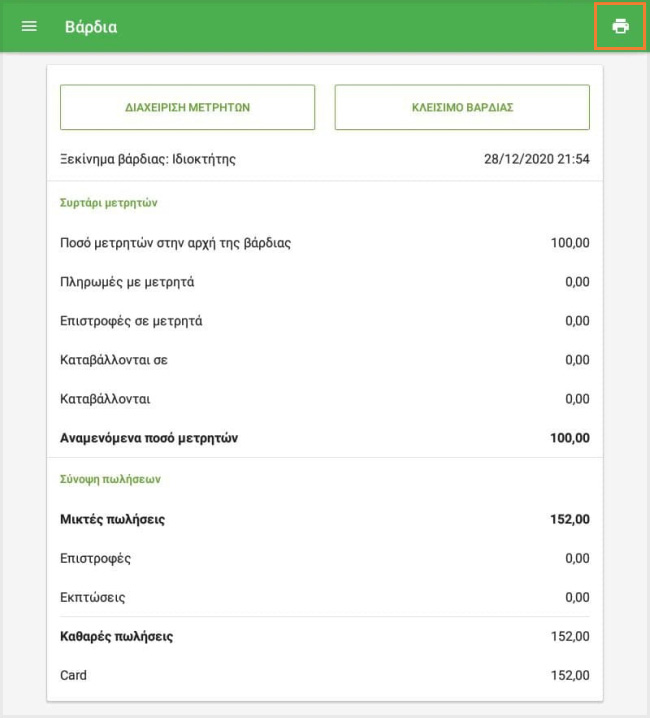Click the Card payment row label

click(74, 676)
